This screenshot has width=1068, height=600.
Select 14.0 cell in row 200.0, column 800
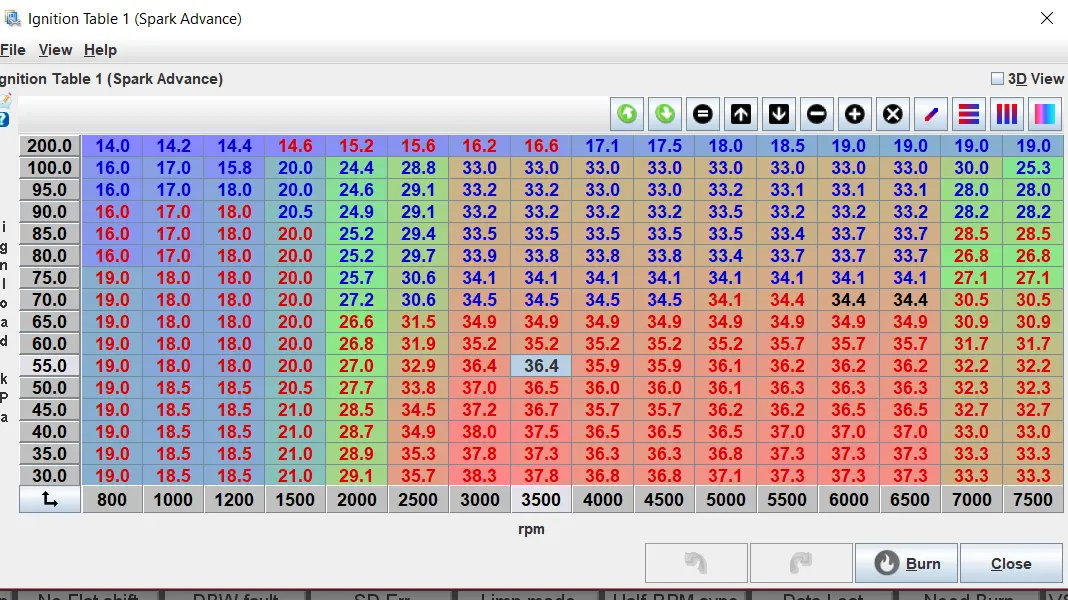[112, 146]
